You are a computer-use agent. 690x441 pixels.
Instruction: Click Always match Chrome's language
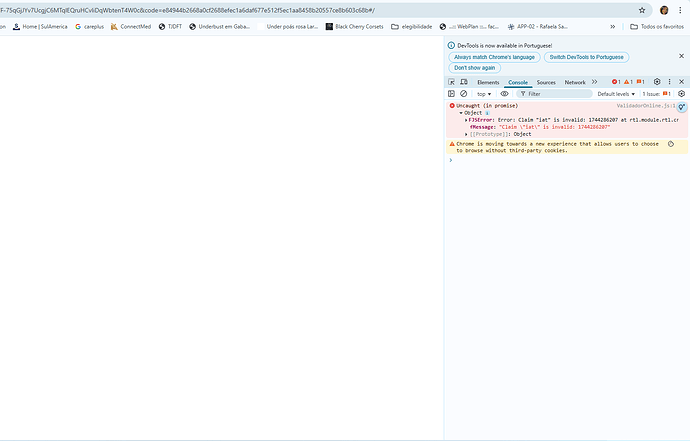coord(494,57)
